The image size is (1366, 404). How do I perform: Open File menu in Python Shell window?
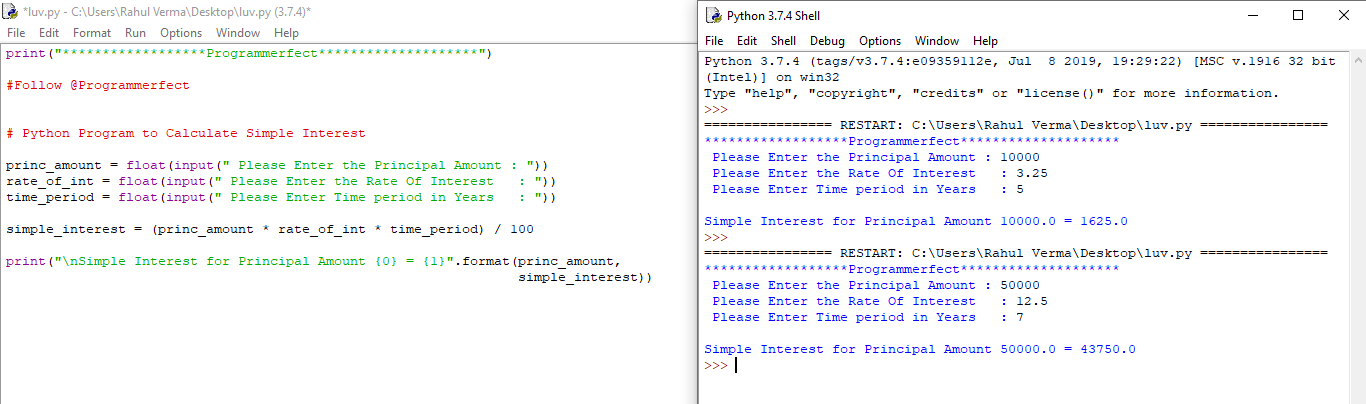714,41
